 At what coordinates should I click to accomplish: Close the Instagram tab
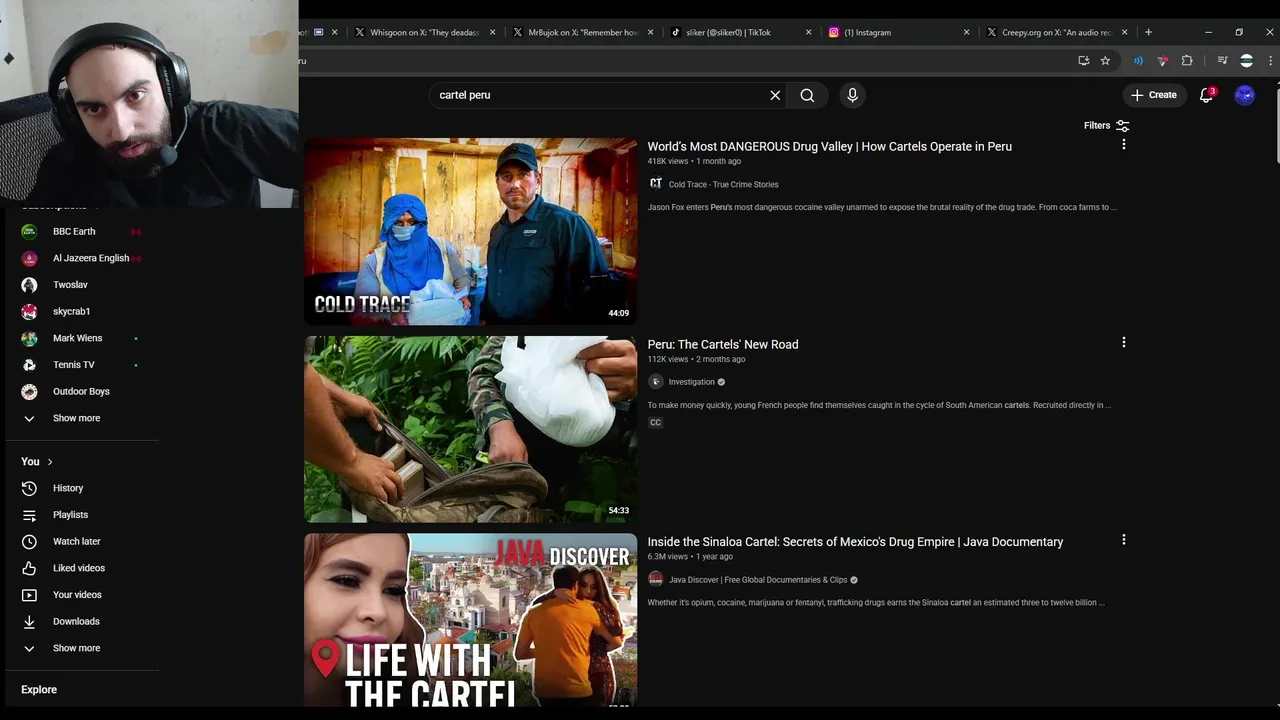tap(966, 32)
